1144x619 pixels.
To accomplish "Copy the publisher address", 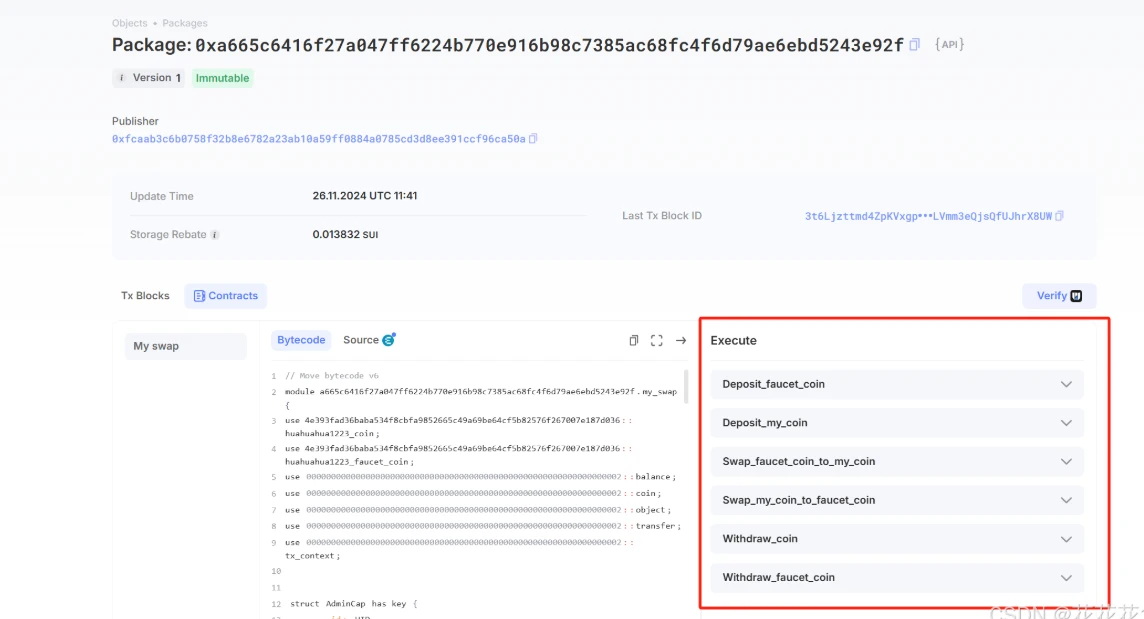I will tap(533, 139).
